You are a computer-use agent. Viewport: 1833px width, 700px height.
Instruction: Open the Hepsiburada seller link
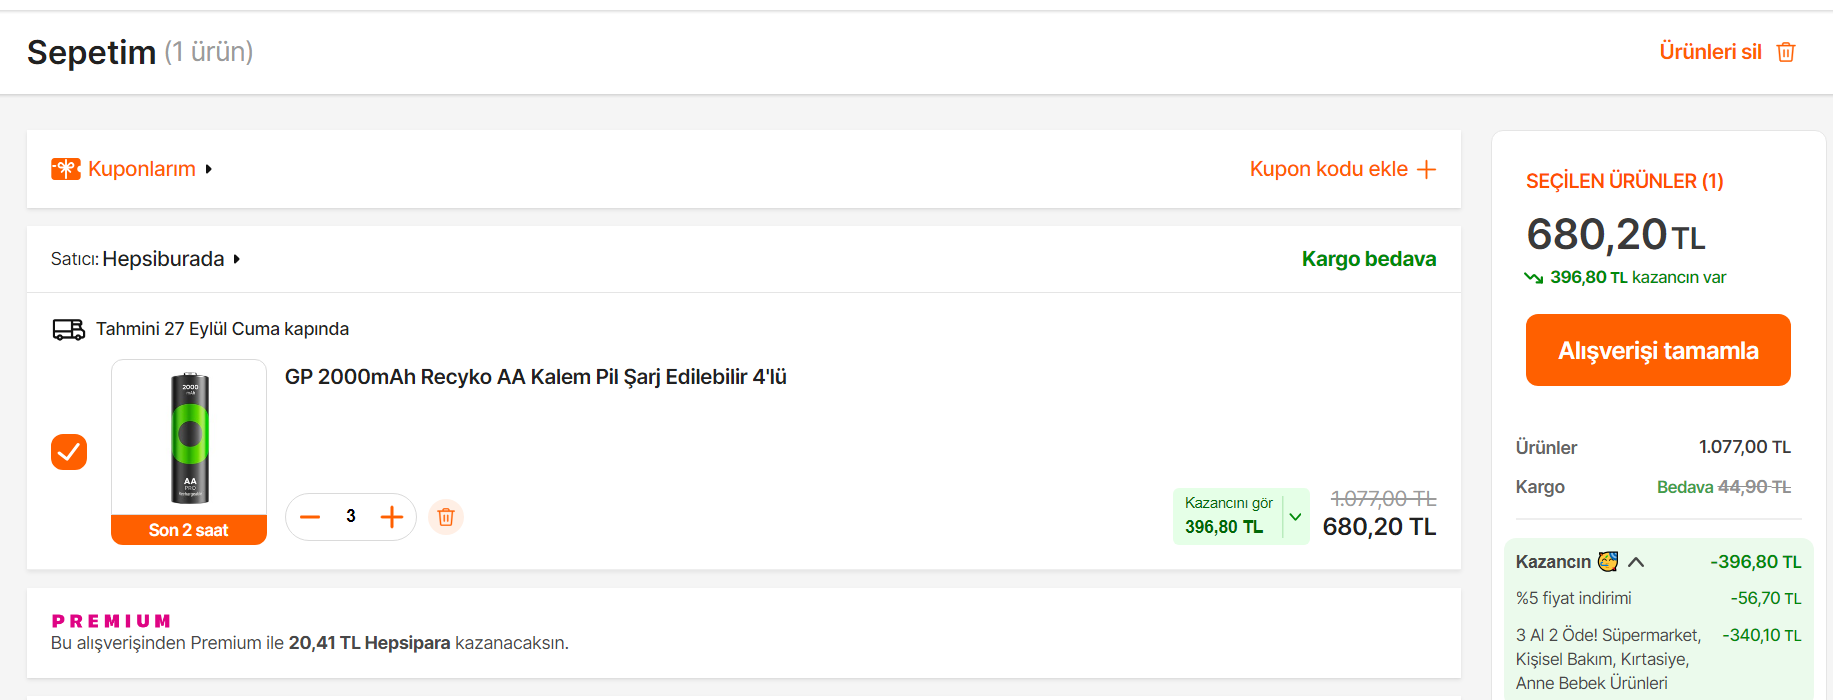(163, 259)
